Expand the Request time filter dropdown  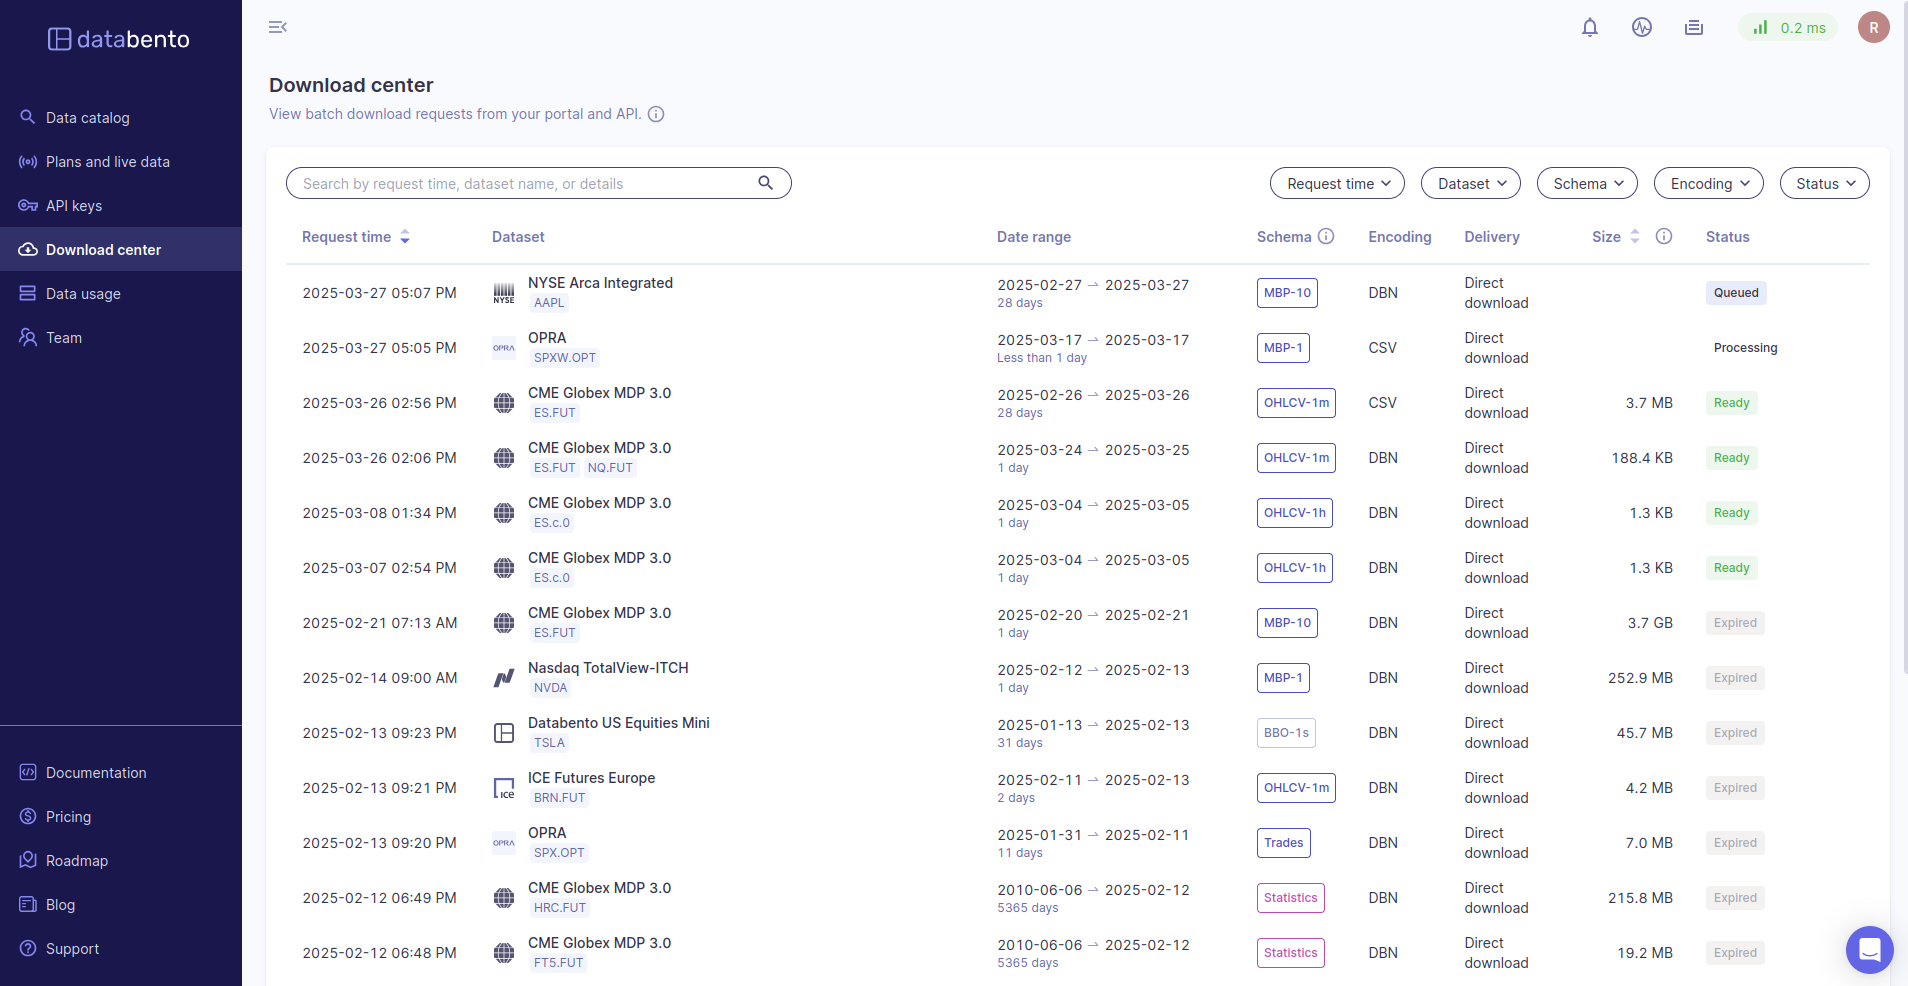1337,184
